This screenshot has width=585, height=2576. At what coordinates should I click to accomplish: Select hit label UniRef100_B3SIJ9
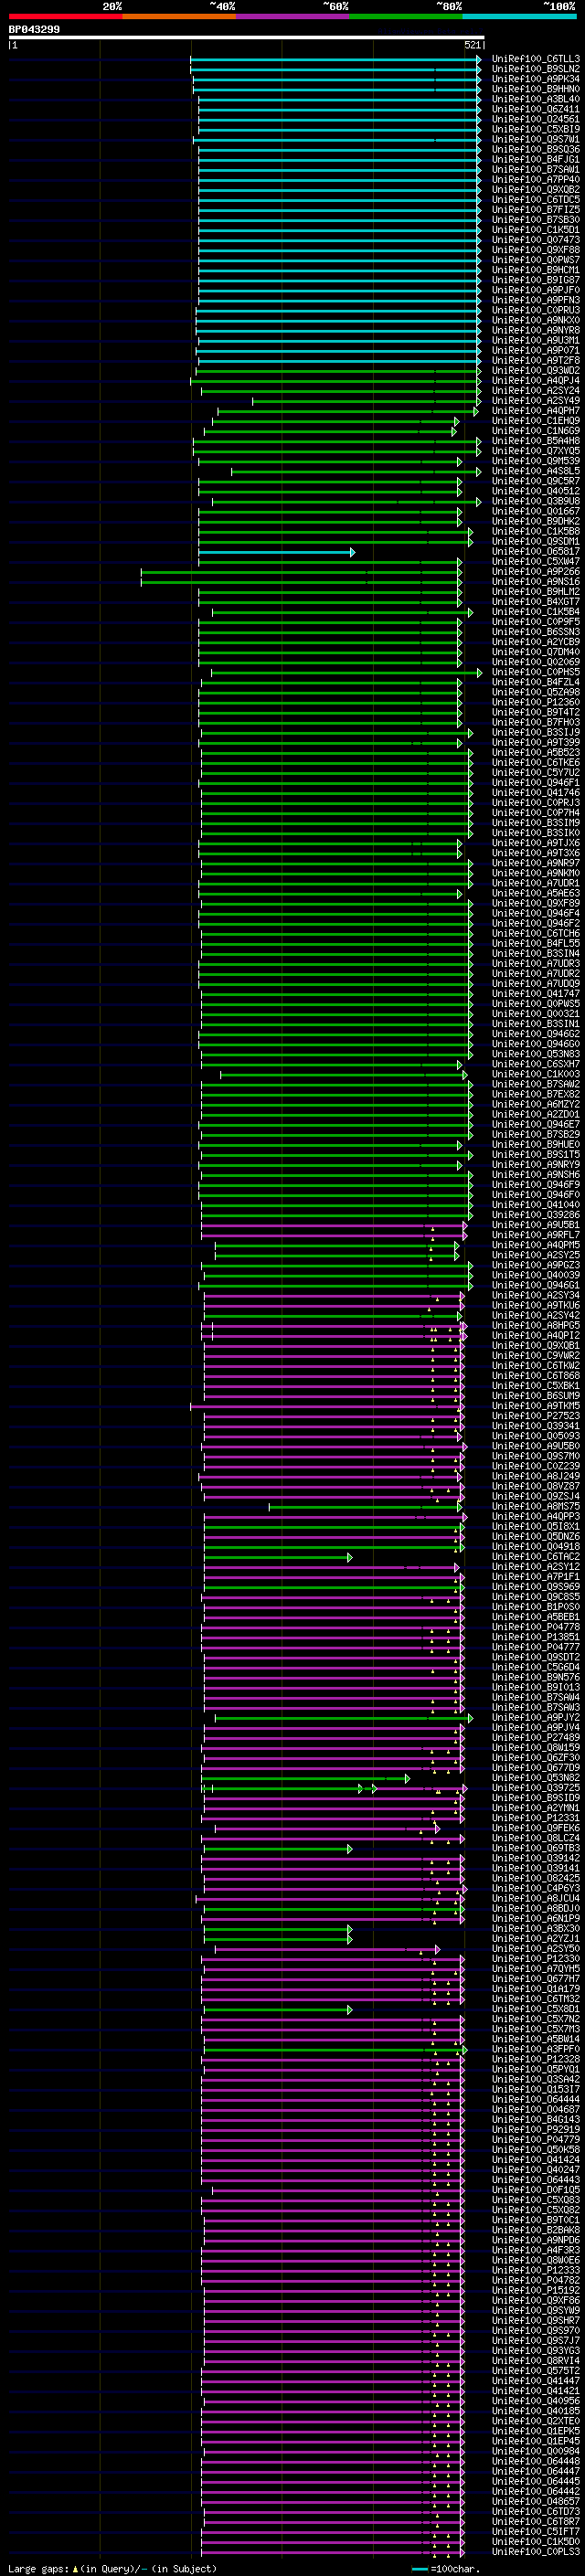tap(535, 733)
